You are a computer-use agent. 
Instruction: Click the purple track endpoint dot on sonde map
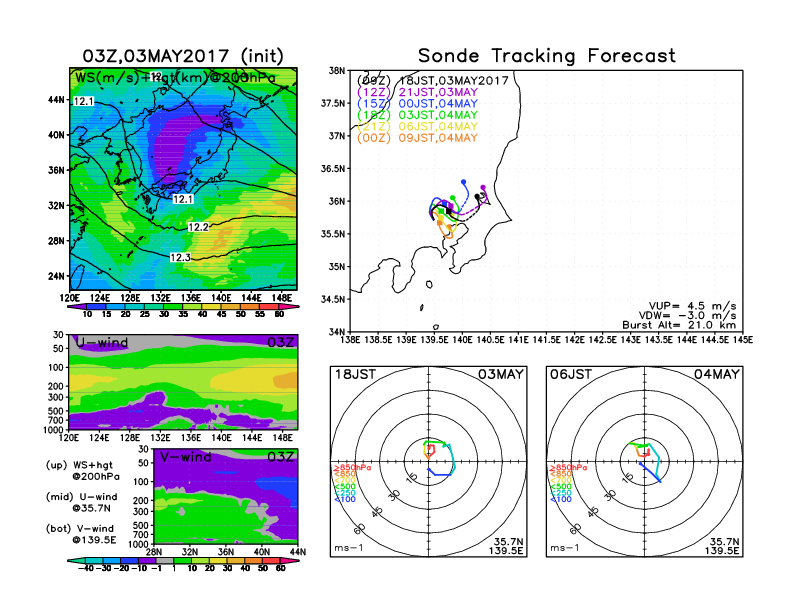483,187
